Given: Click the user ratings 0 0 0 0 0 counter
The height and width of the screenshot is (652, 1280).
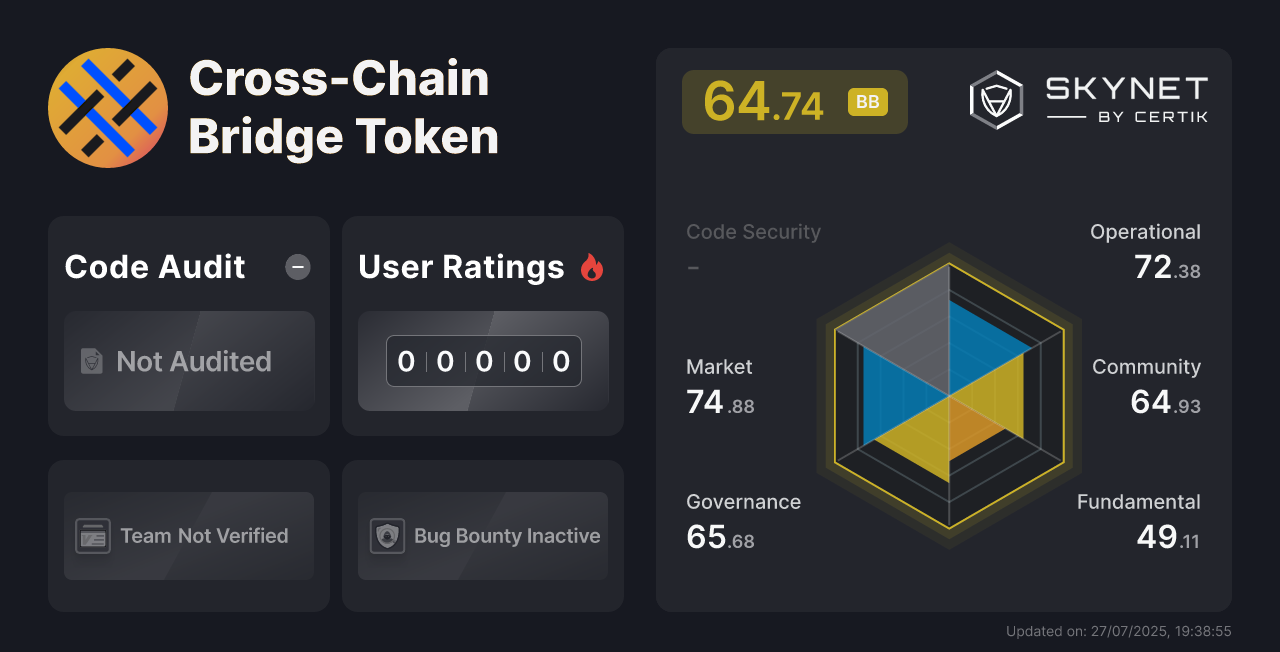Looking at the screenshot, I should coord(484,361).
